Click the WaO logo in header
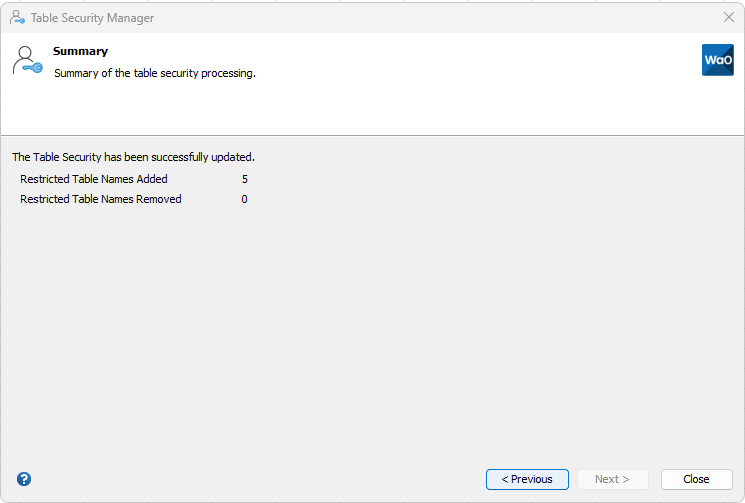745x503 pixels. (x=718, y=60)
